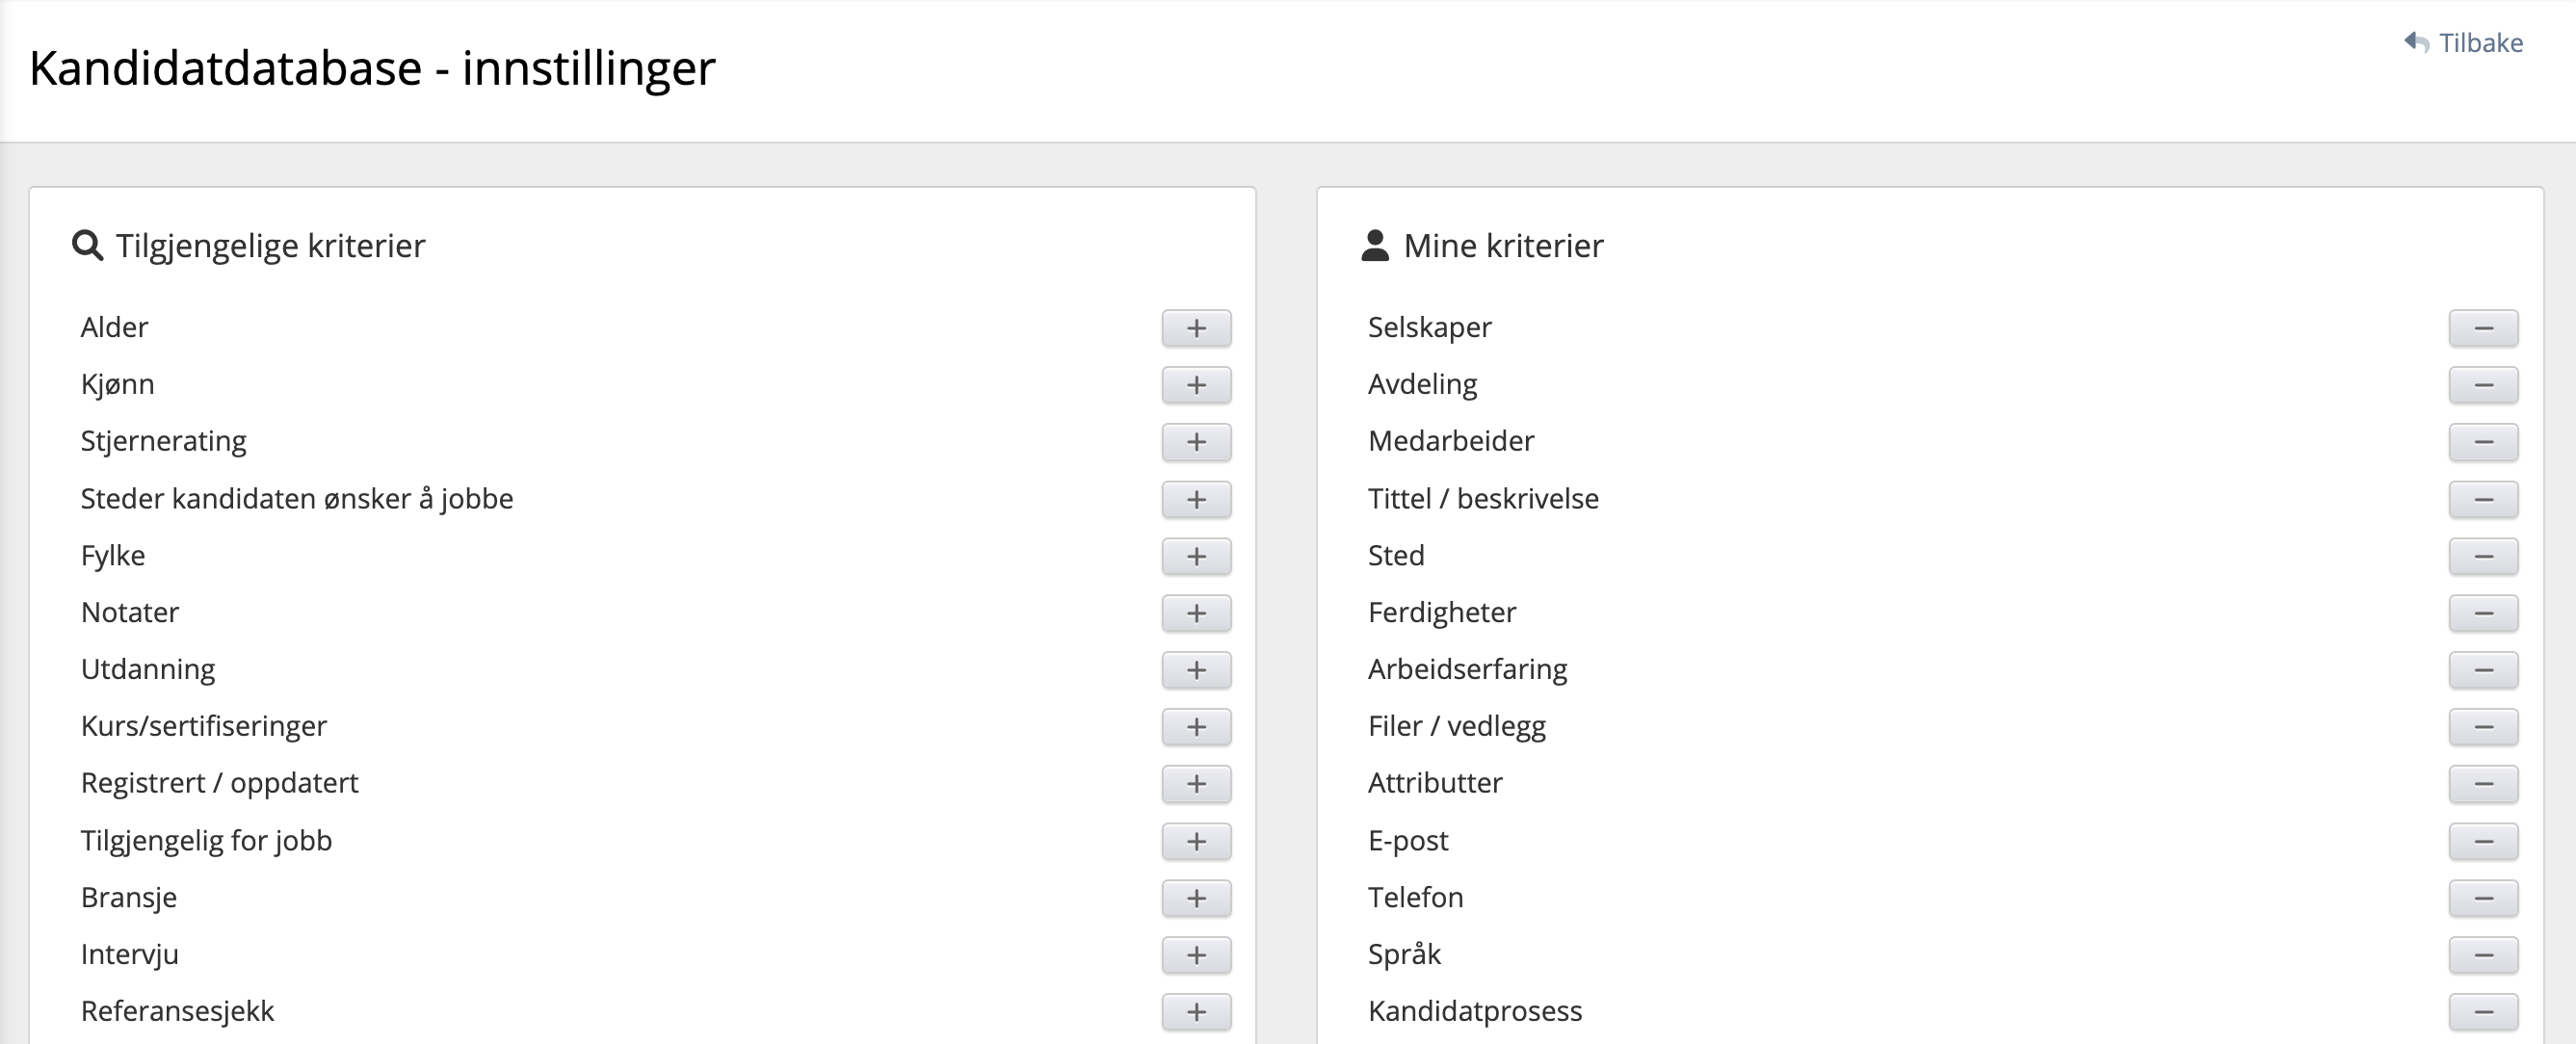Go back via Tilbake link
Viewport: 2576px width, 1044px height.
pyautogui.click(x=2480, y=43)
